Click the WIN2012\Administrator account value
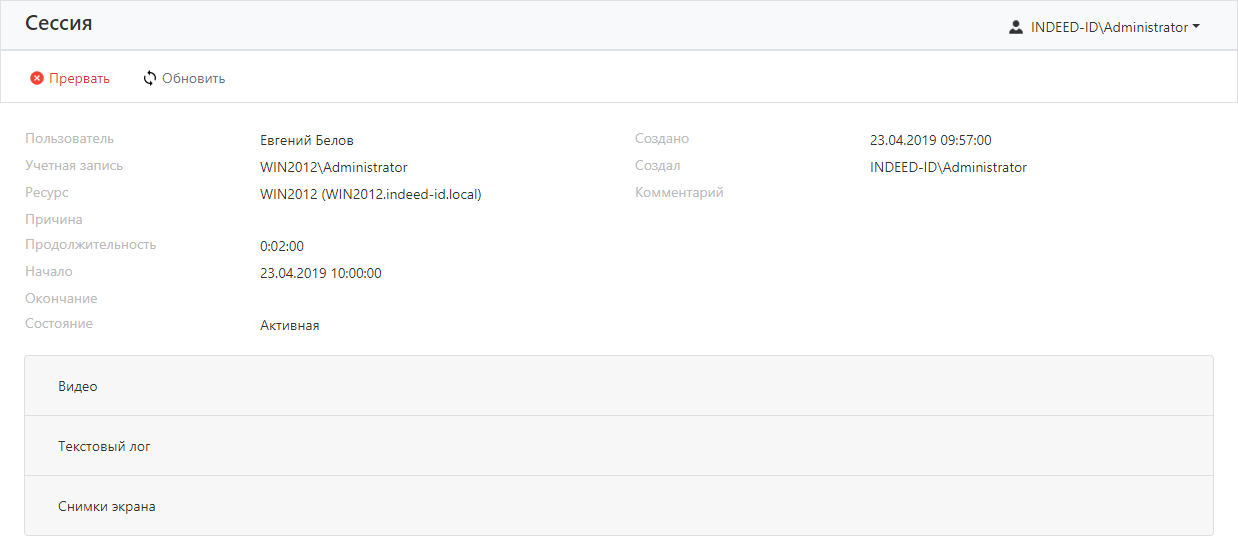 pos(333,167)
